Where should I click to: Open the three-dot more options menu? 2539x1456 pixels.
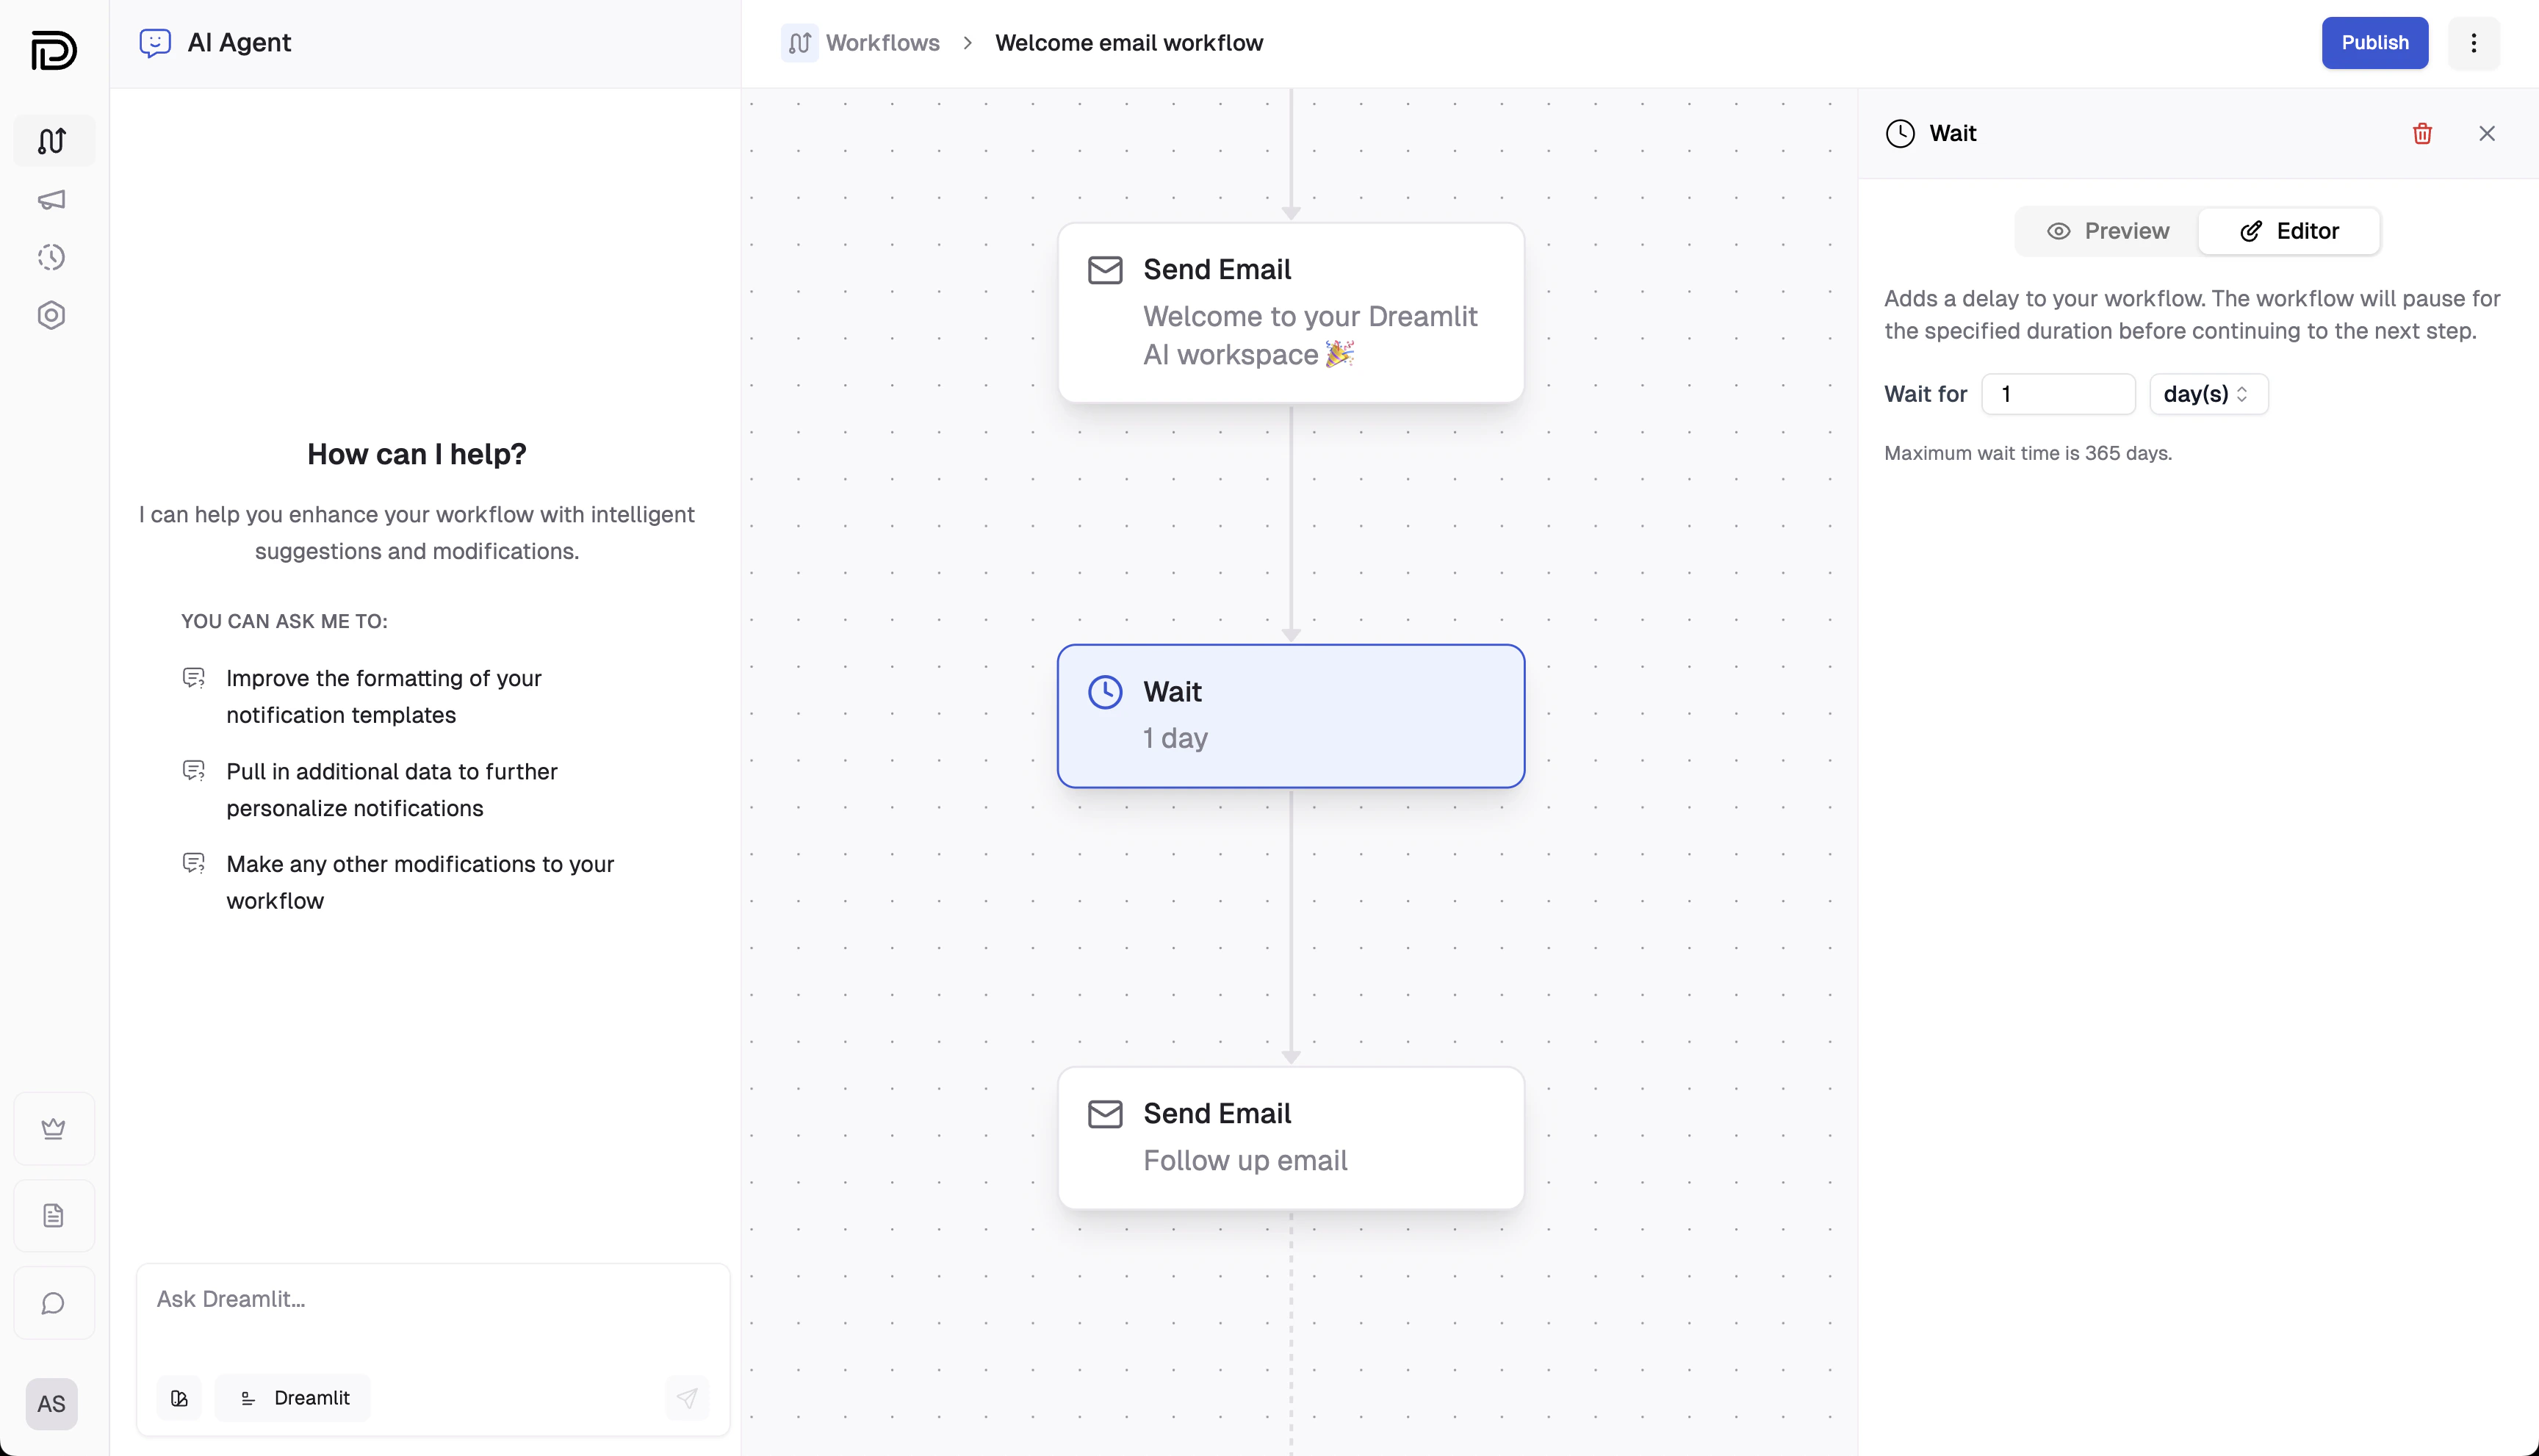pyautogui.click(x=2474, y=43)
